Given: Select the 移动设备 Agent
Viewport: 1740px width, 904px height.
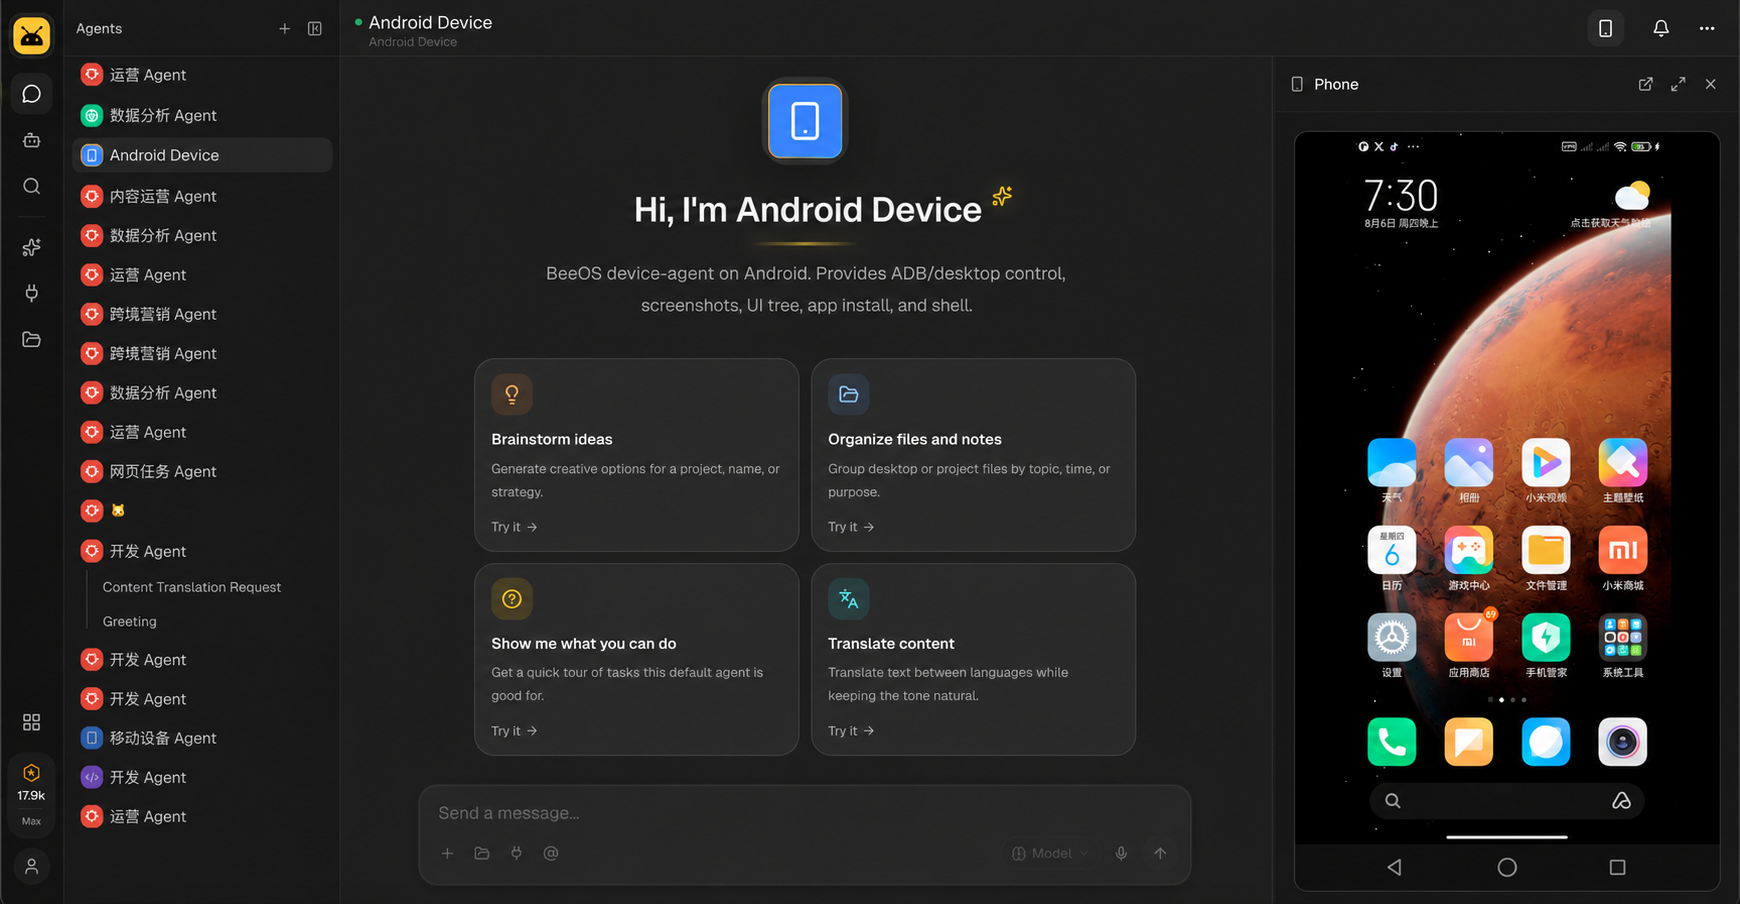Looking at the screenshot, I should tap(203, 738).
